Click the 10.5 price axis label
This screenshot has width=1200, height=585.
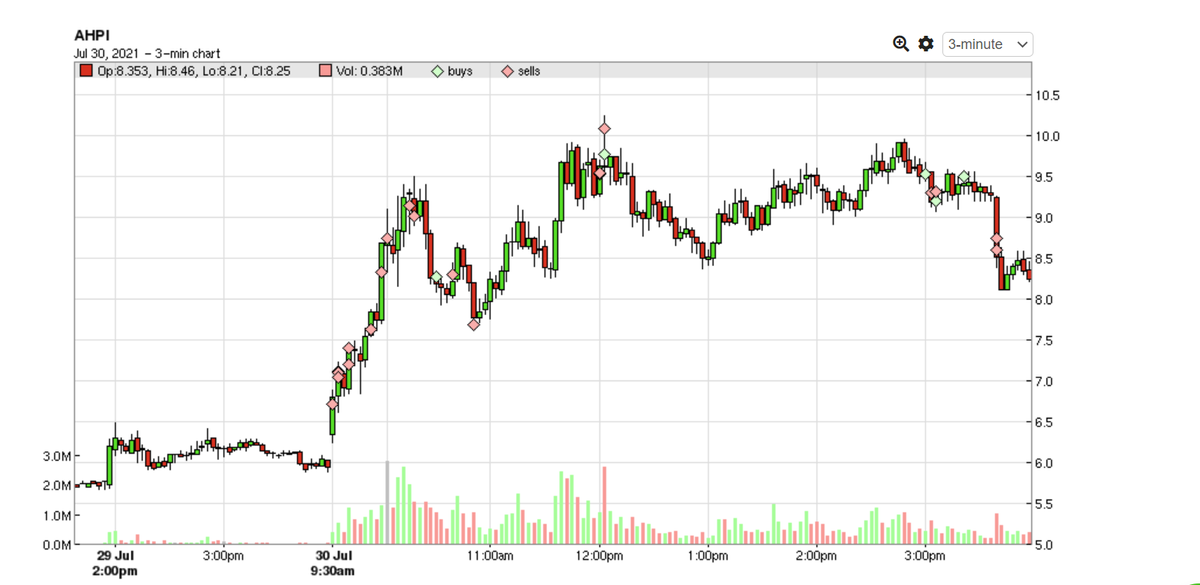(1048, 96)
